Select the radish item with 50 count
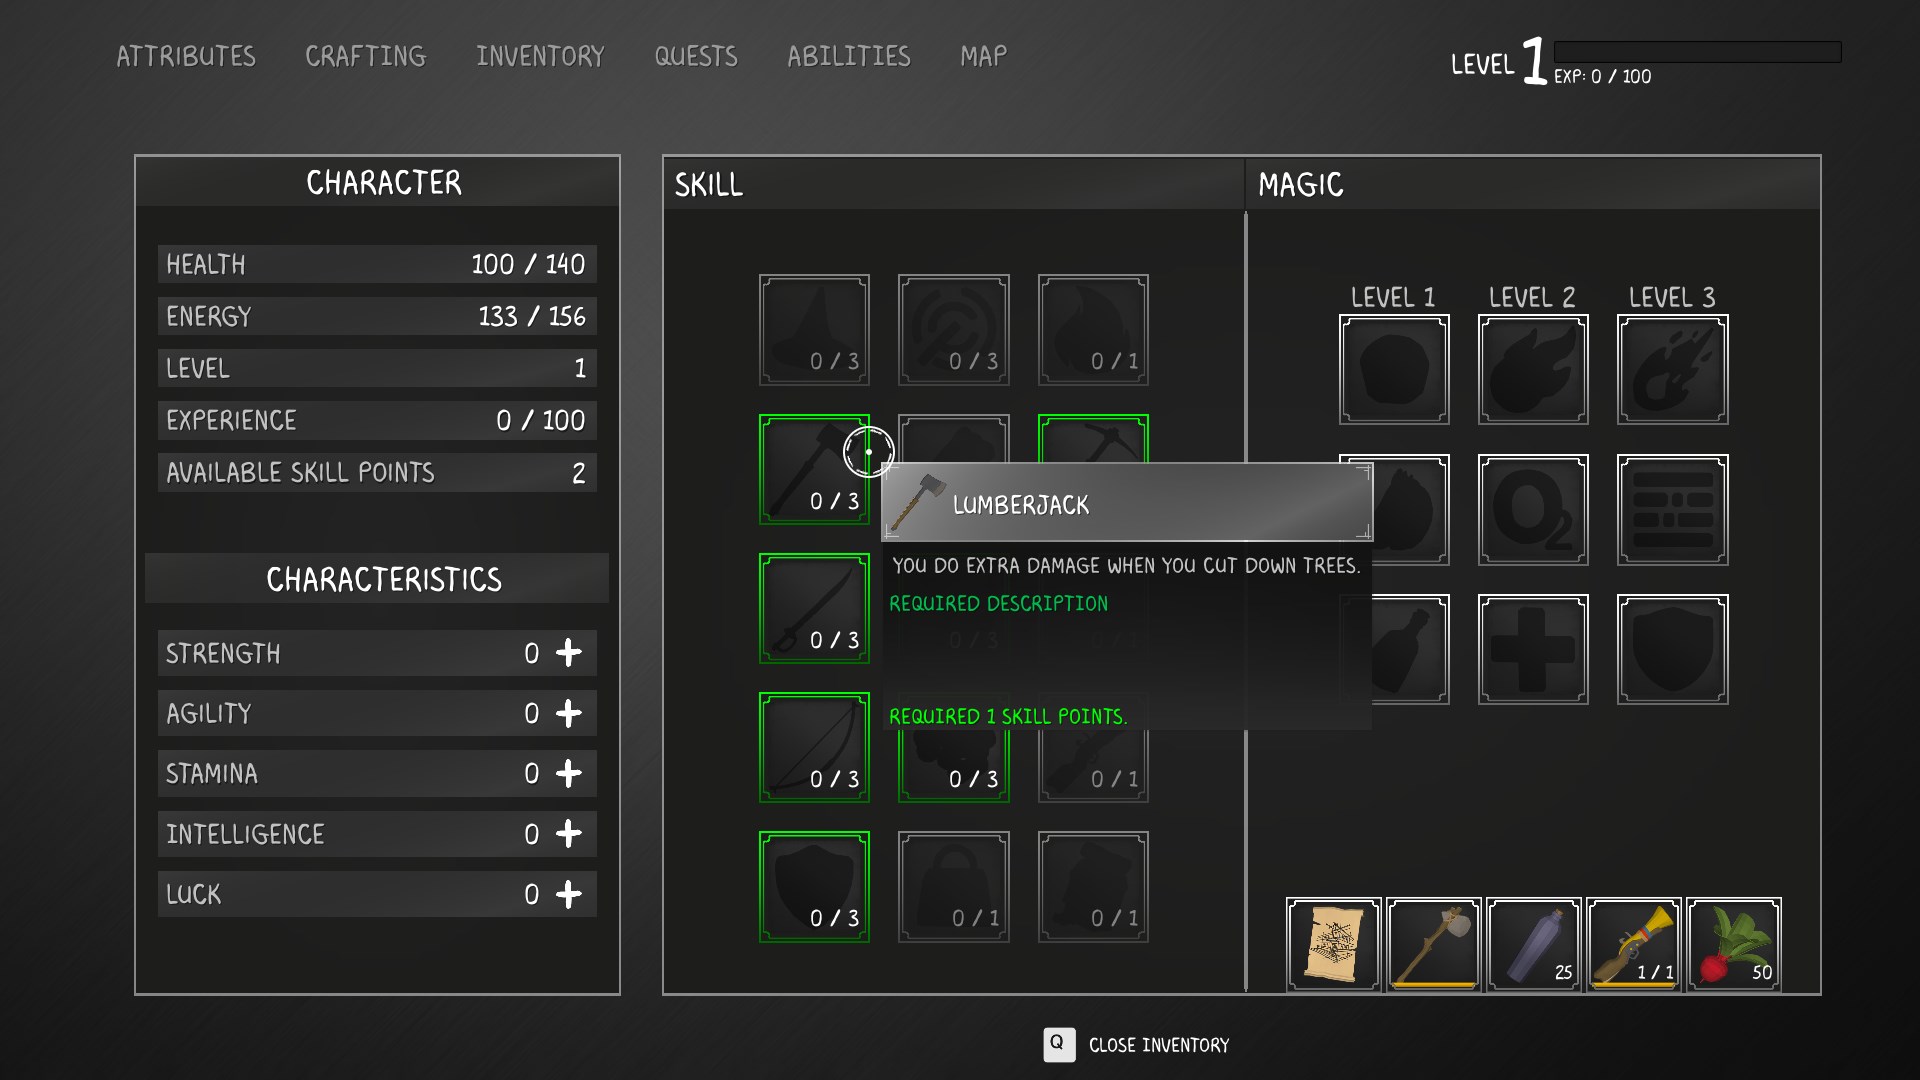The height and width of the screenshot is (1080, 1920). [x=1733, y=944]
